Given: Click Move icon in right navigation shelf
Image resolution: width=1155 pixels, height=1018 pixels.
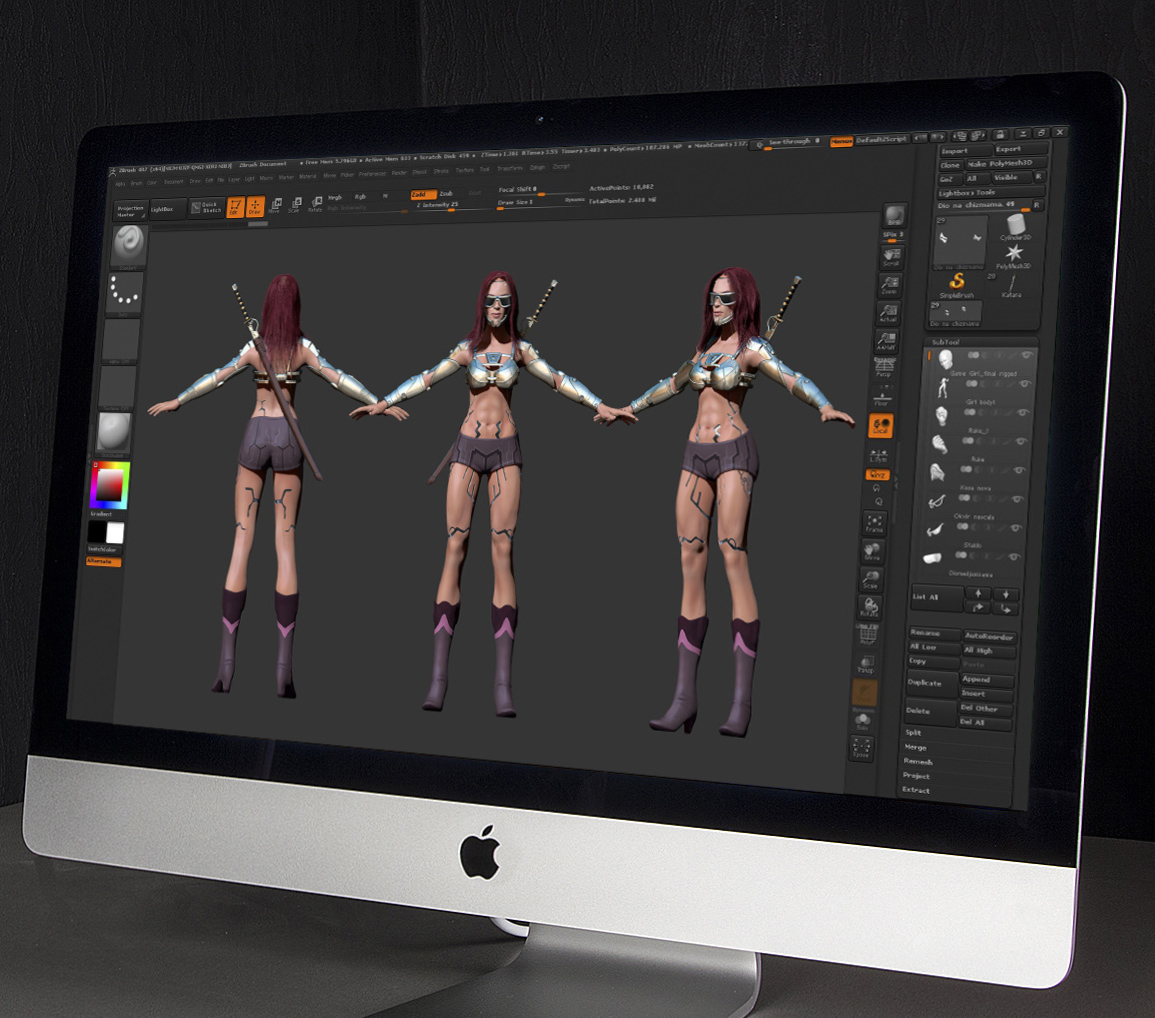Looking at the screenshot, I should [872, 552].
